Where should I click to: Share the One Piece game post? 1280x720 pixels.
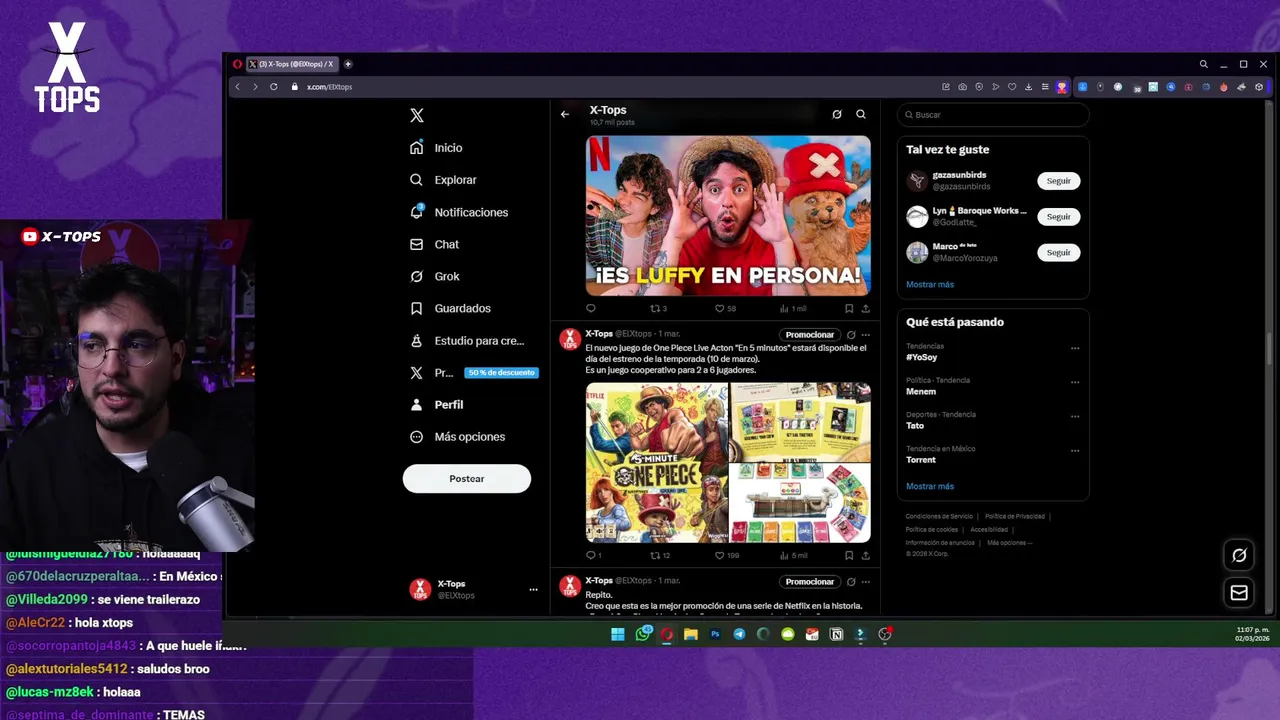click(x=865, y=555)
